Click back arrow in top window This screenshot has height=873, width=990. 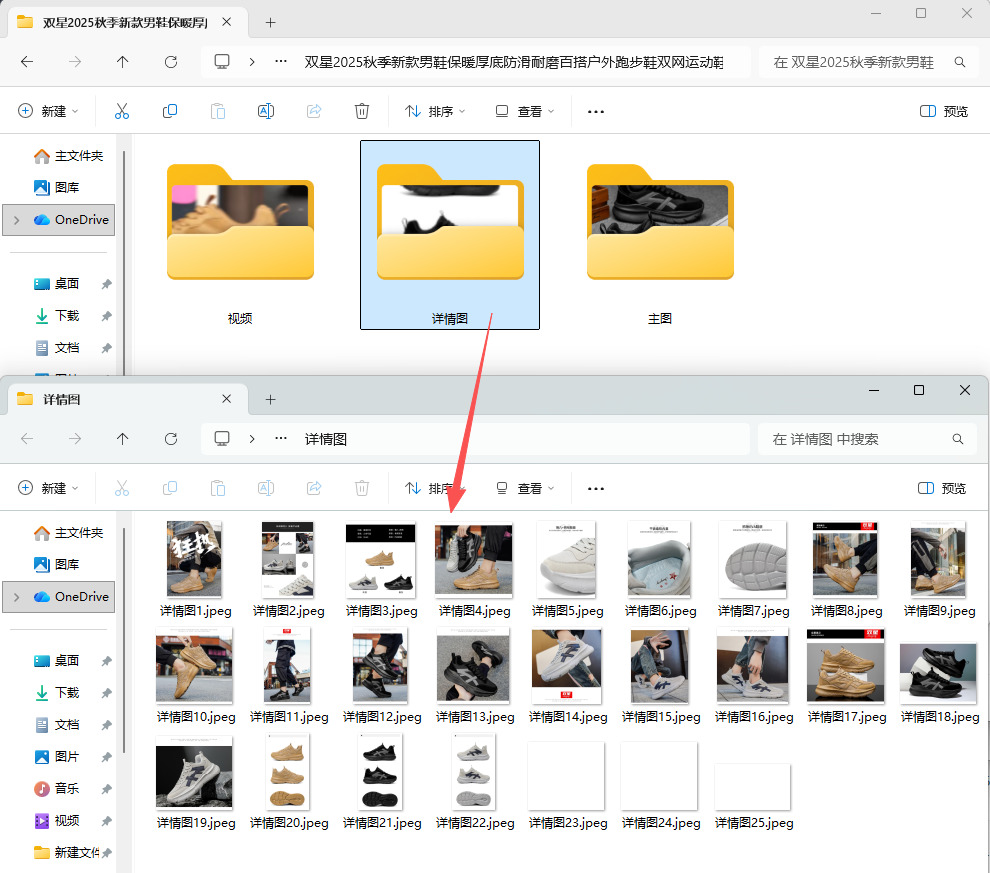27,62
